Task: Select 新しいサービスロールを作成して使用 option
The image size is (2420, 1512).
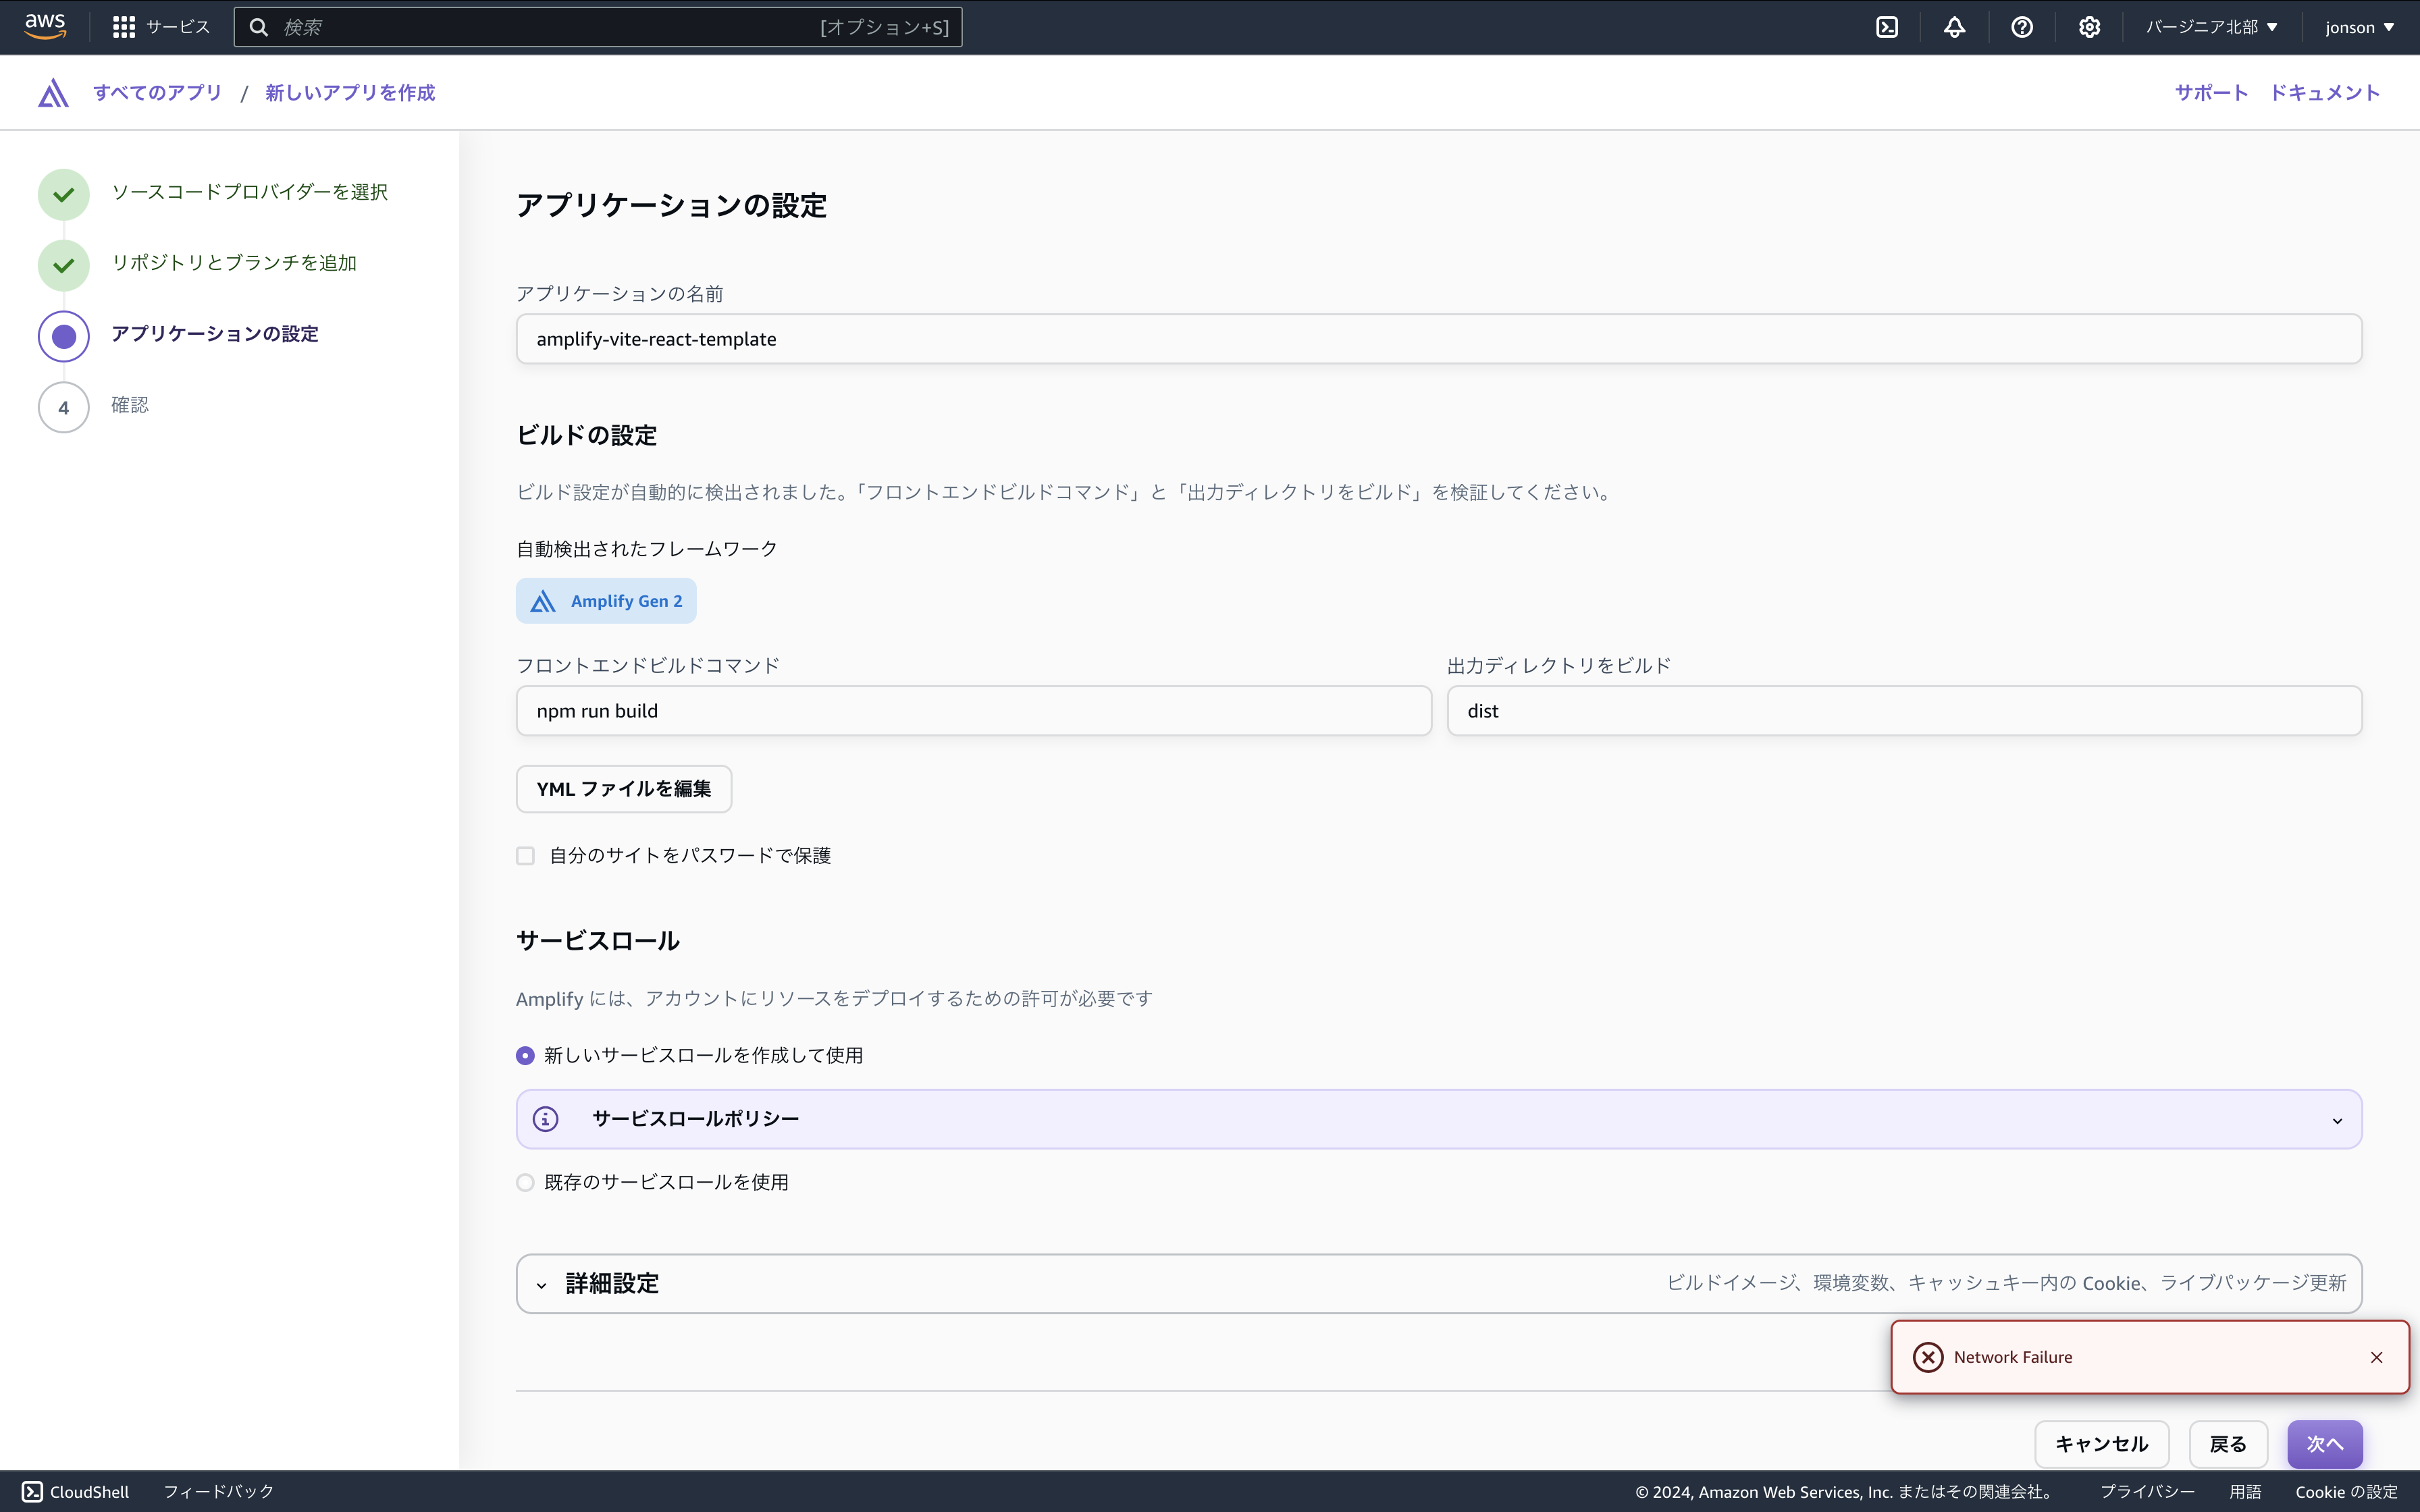Action: [x=525, y=1055]
